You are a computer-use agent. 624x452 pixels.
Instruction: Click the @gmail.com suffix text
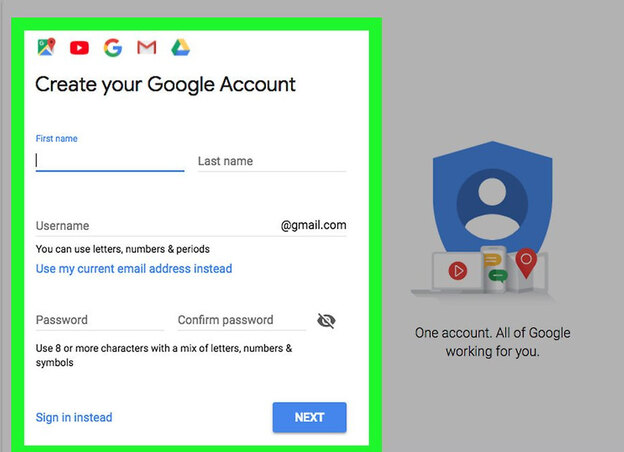pyautogui.click(x=314, y=225)
